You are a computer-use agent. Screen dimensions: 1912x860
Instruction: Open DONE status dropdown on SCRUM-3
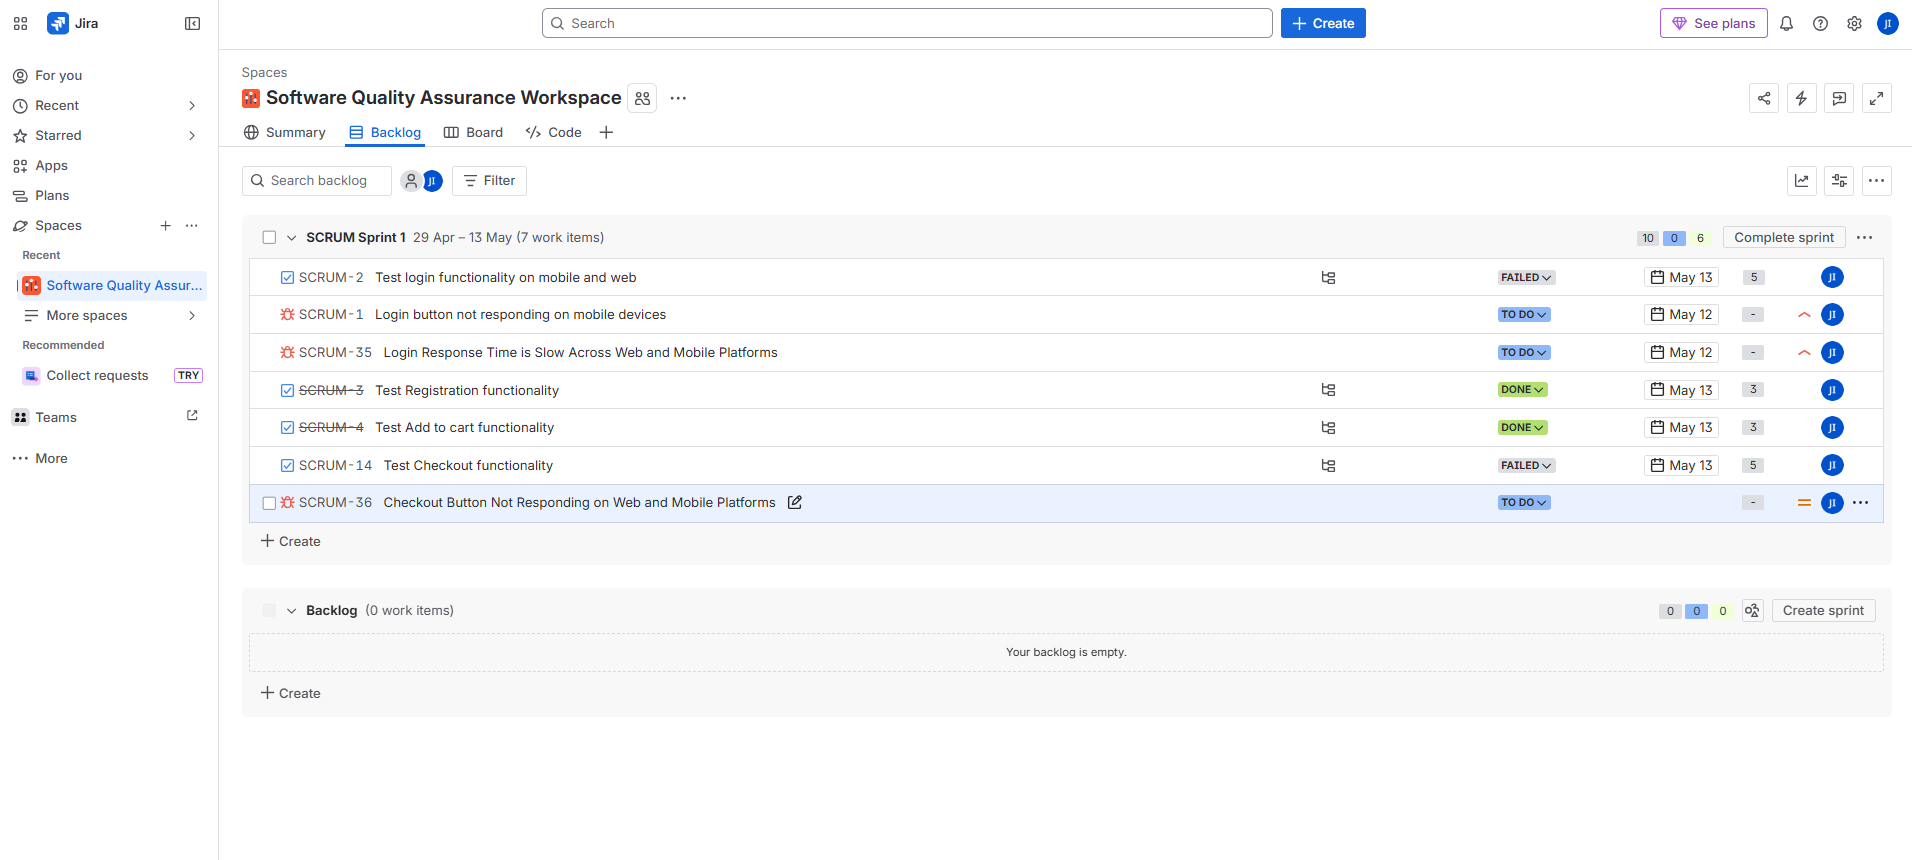coord(1522,390)
